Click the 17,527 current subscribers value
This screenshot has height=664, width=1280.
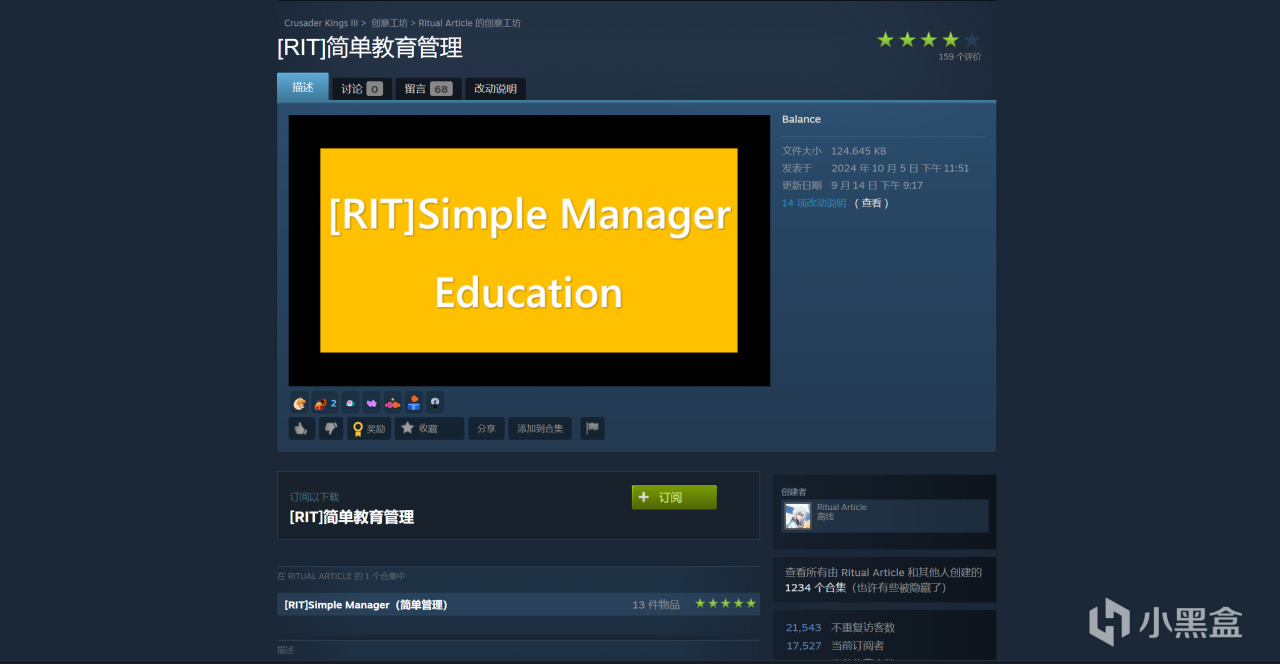point(803,645)
